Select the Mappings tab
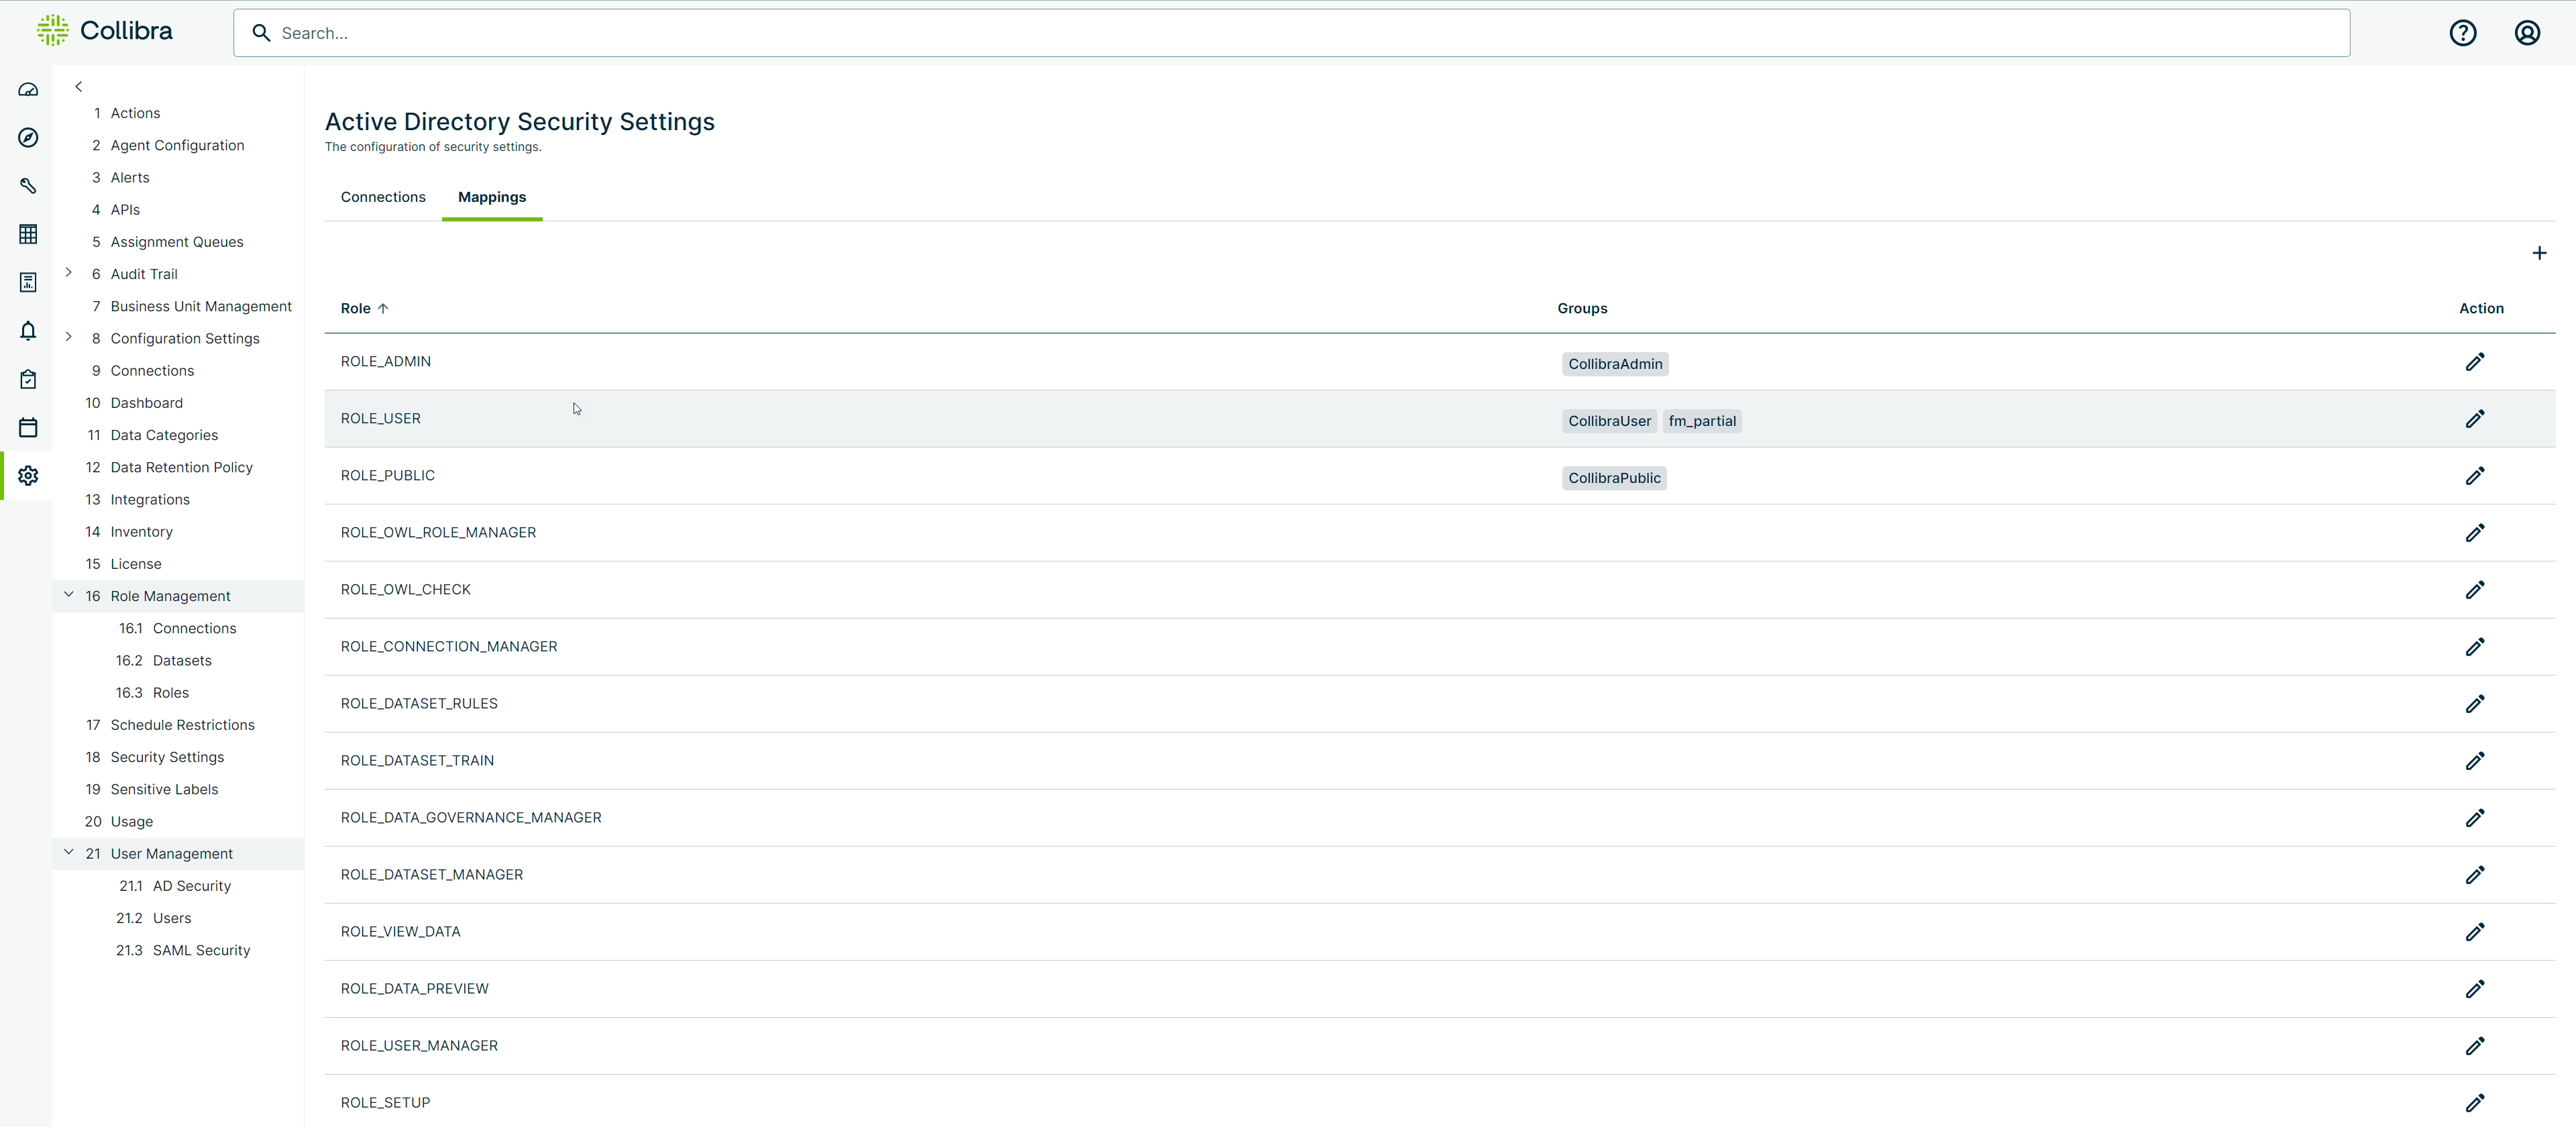The image size is (2576, 1127). 491,197
